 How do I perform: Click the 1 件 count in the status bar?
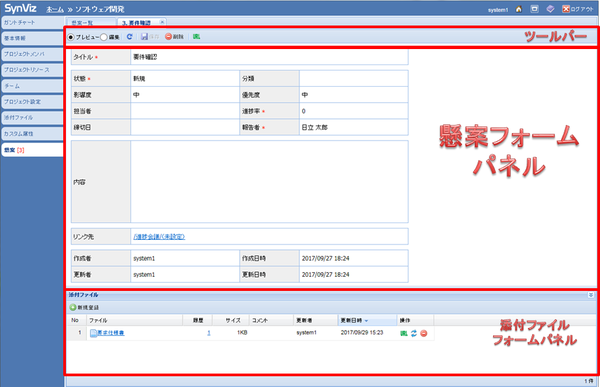tap(589, 381)
